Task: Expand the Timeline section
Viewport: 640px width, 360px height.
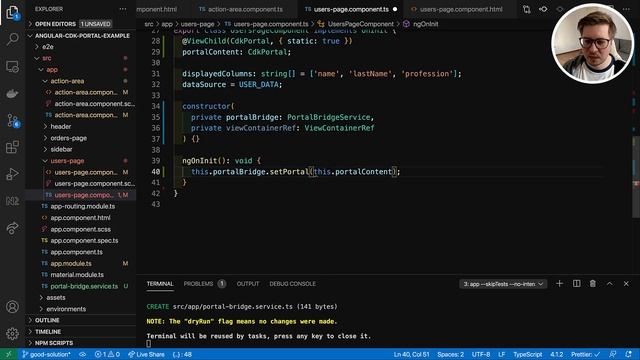Action: click(81, 332)
